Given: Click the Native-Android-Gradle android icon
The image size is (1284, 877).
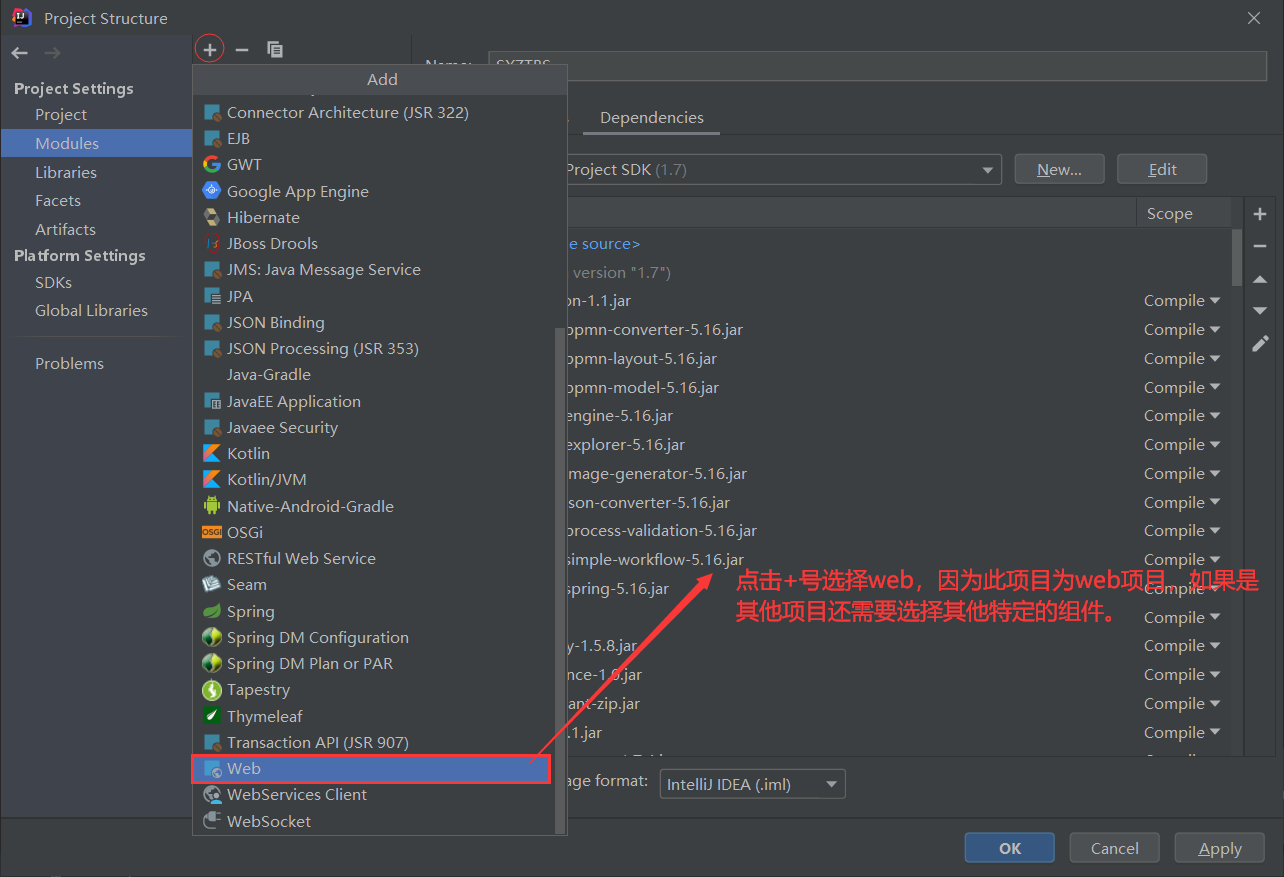Looking at the screenshot, I should [212, 506].
